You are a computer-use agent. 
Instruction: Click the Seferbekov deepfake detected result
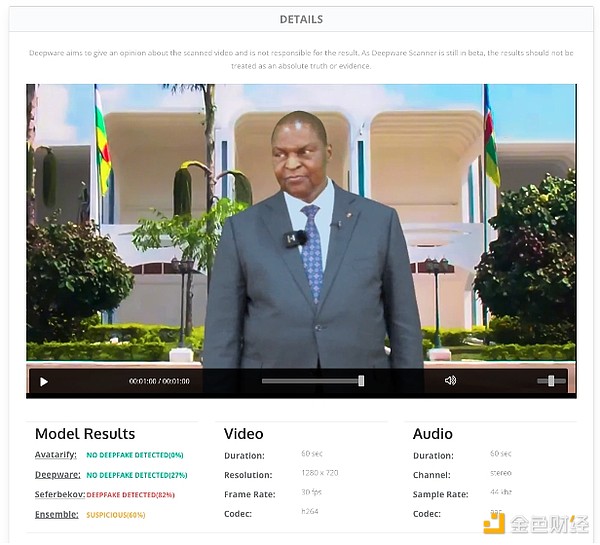pyautogui.click(x=130, y=495)
